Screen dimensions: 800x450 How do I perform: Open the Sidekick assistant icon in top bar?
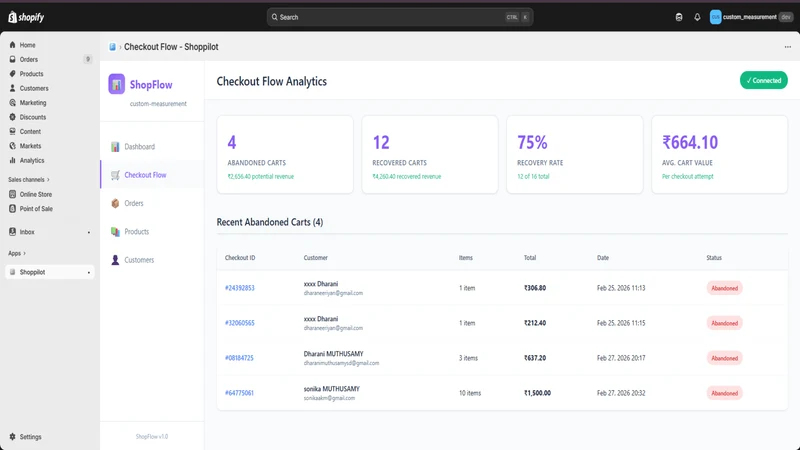click(679, 17)
